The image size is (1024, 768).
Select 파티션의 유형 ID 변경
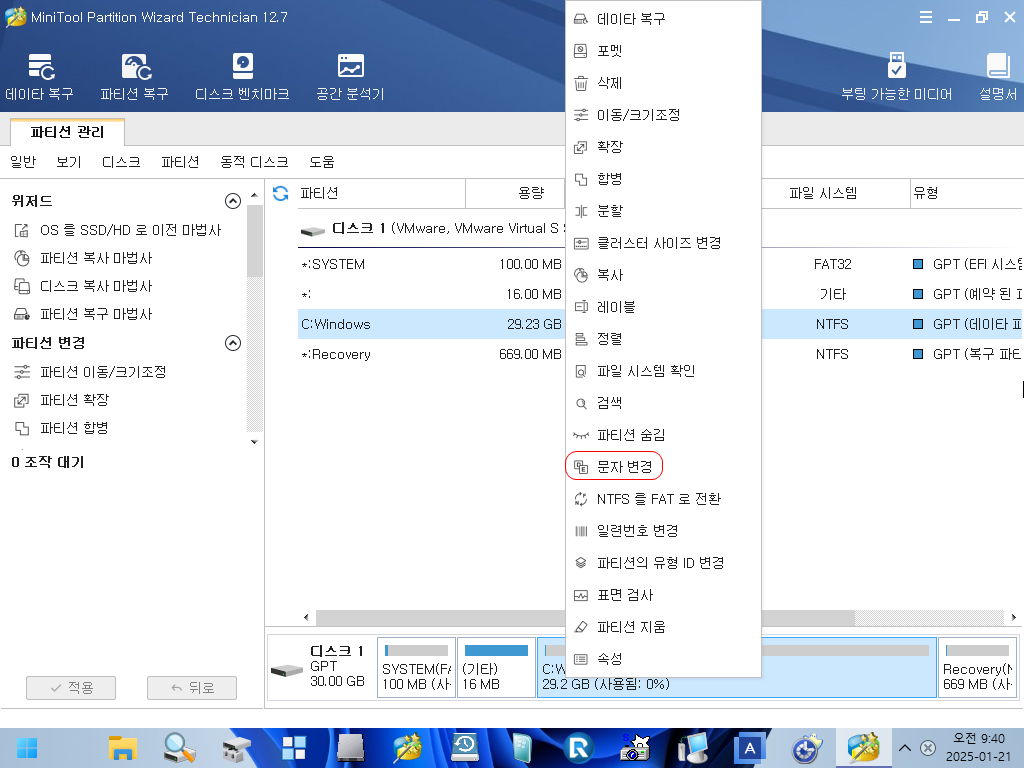(x=663, y=563)
